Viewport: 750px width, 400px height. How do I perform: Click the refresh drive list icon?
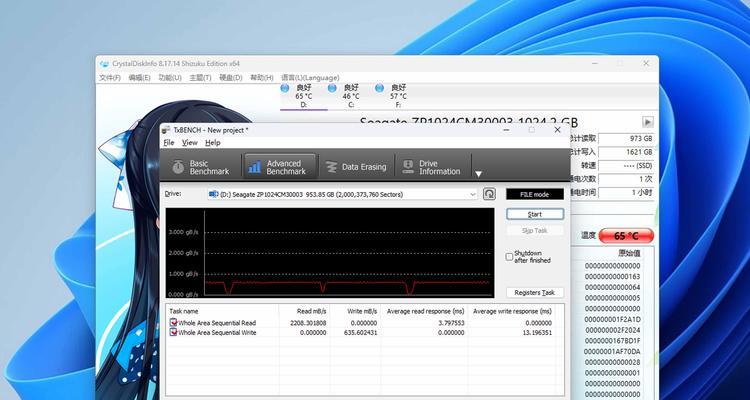pos(489,194)
